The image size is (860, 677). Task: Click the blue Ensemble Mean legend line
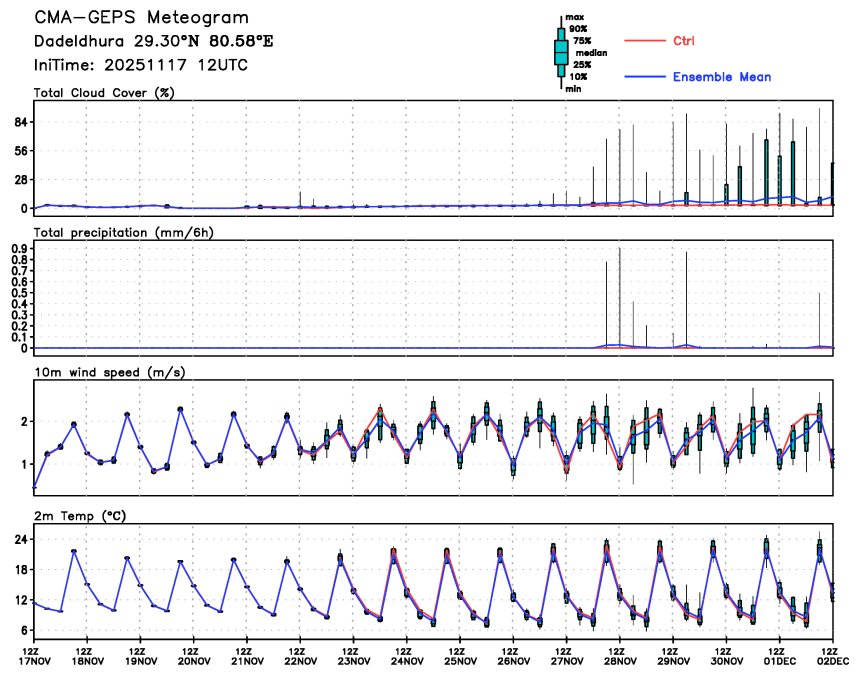click(x=645, y=77)
